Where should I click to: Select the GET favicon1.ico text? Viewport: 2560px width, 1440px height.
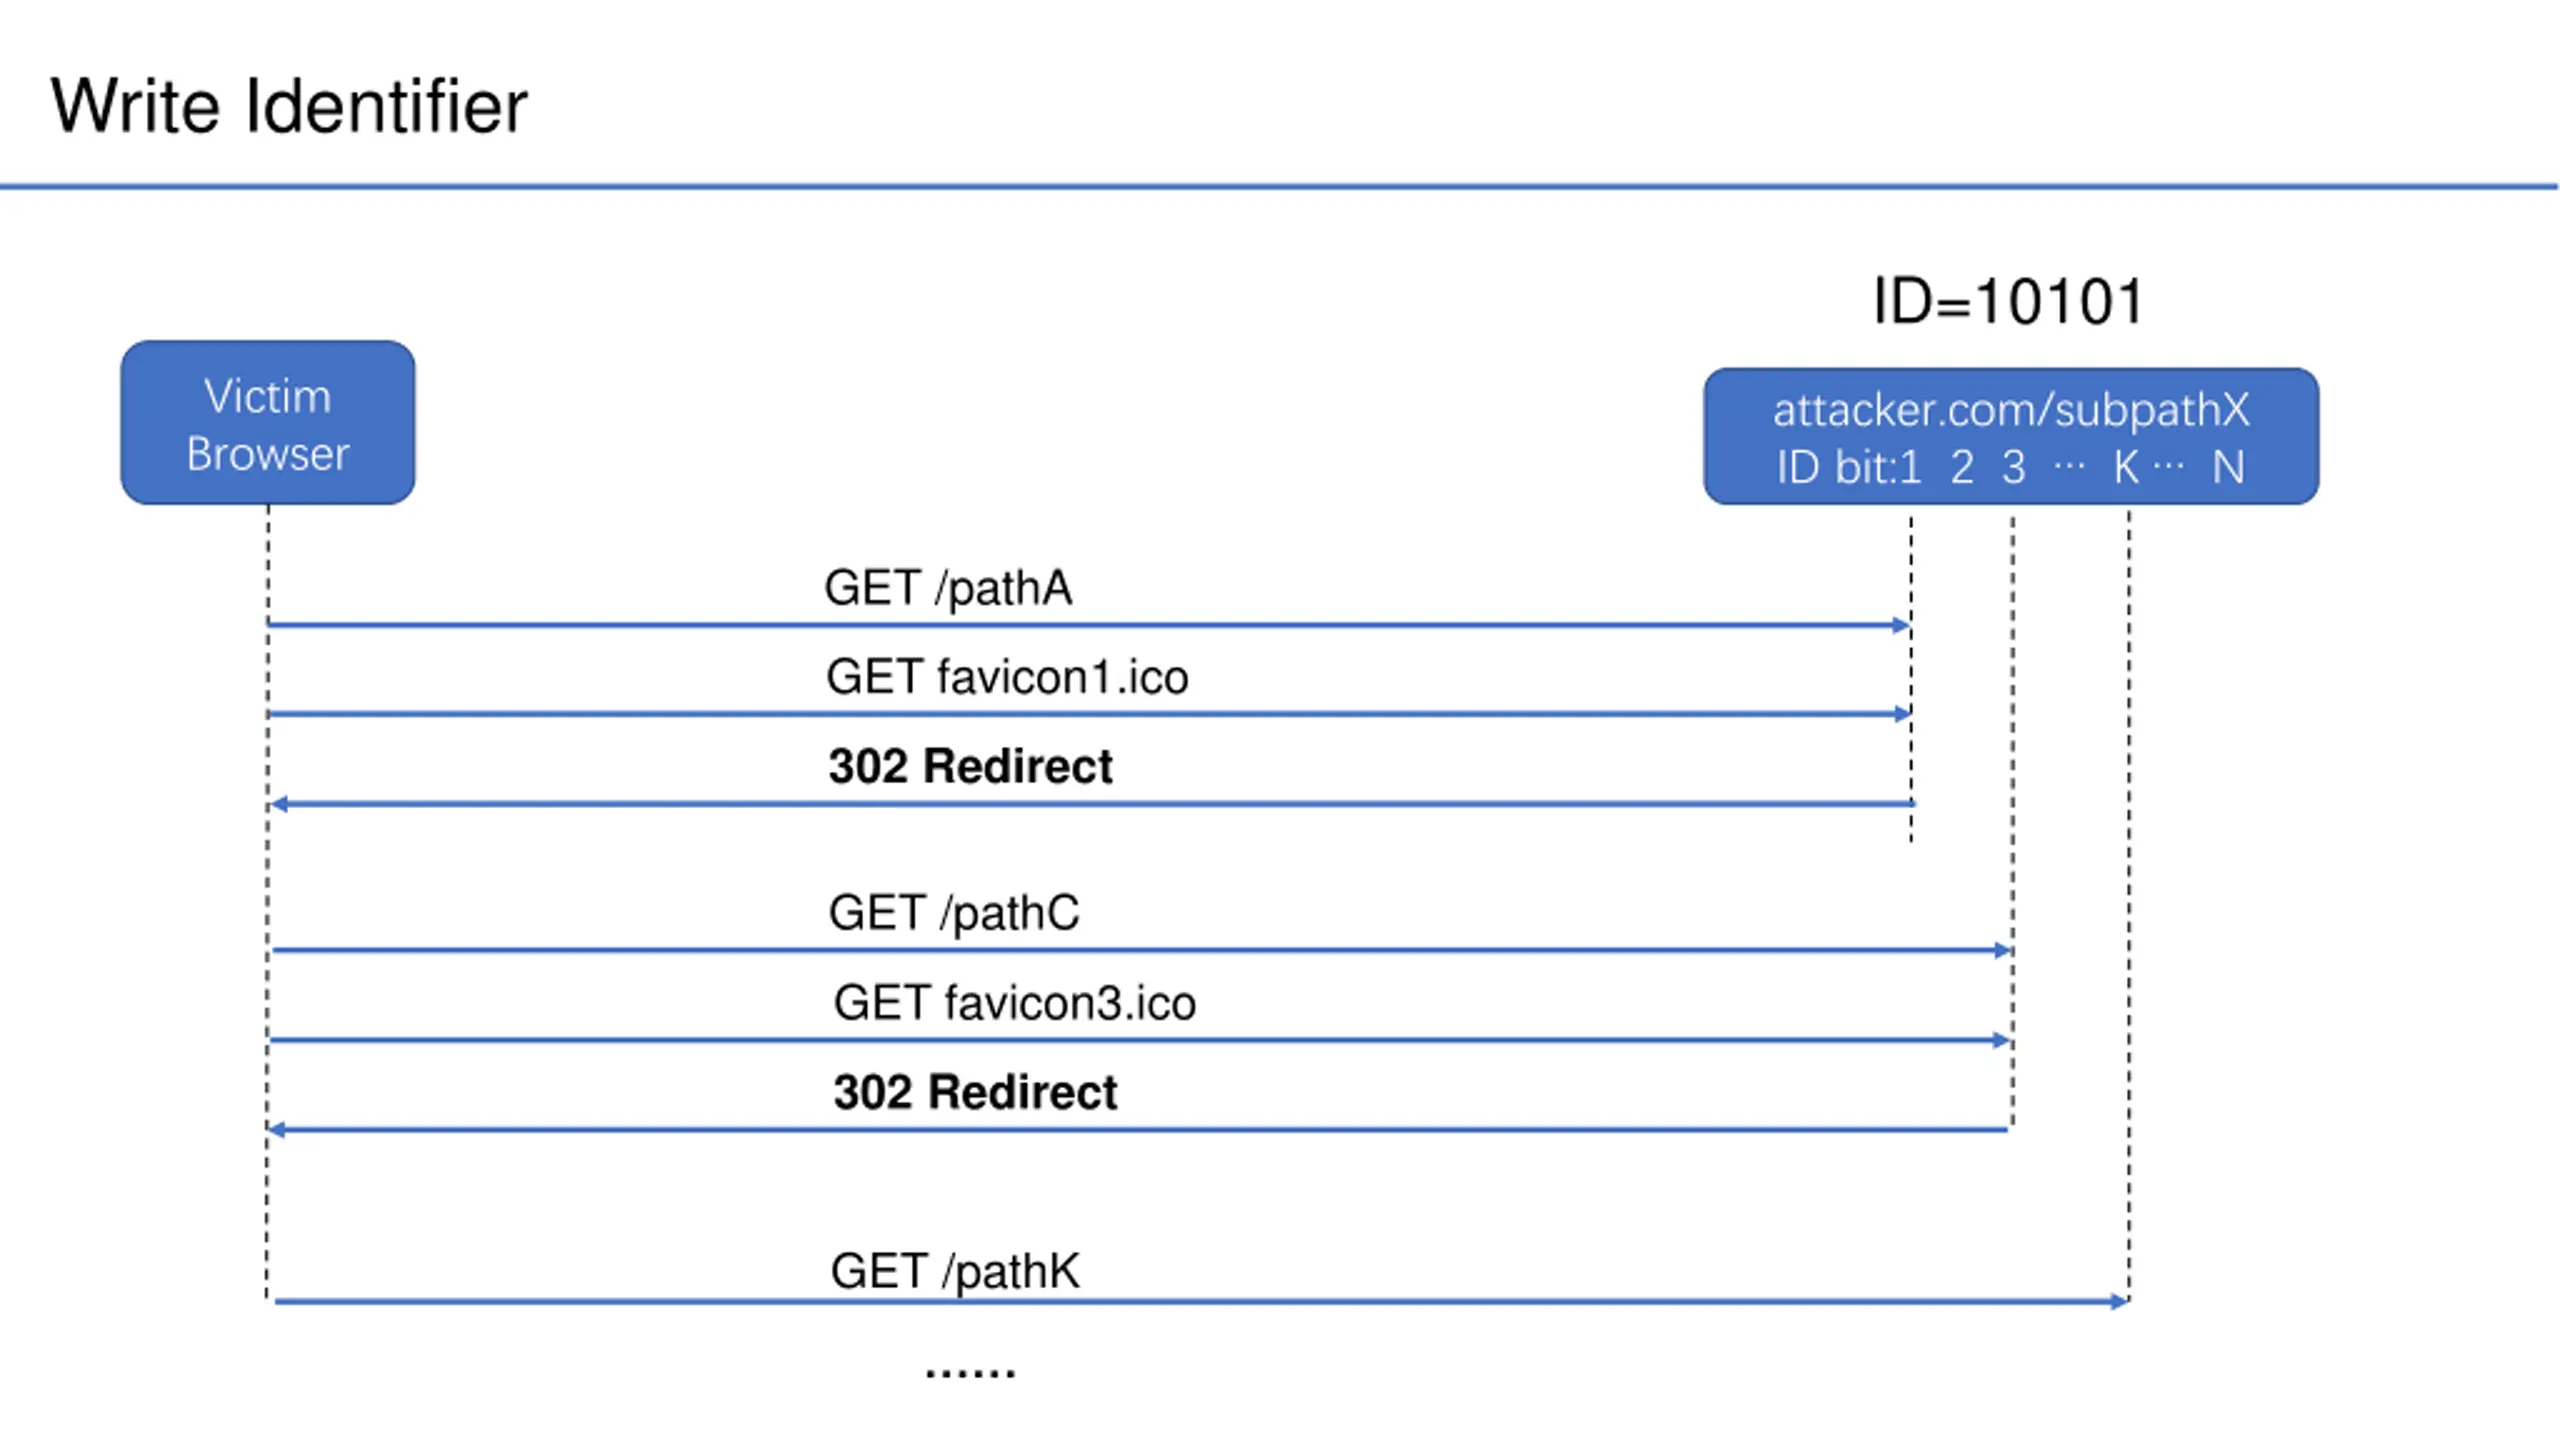pos(1007,677)
